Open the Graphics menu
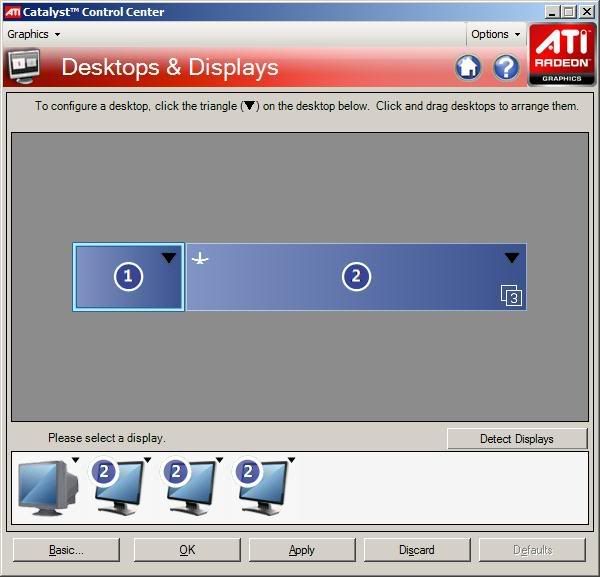This screenshot has height=577, width=600. pos(34,34)
